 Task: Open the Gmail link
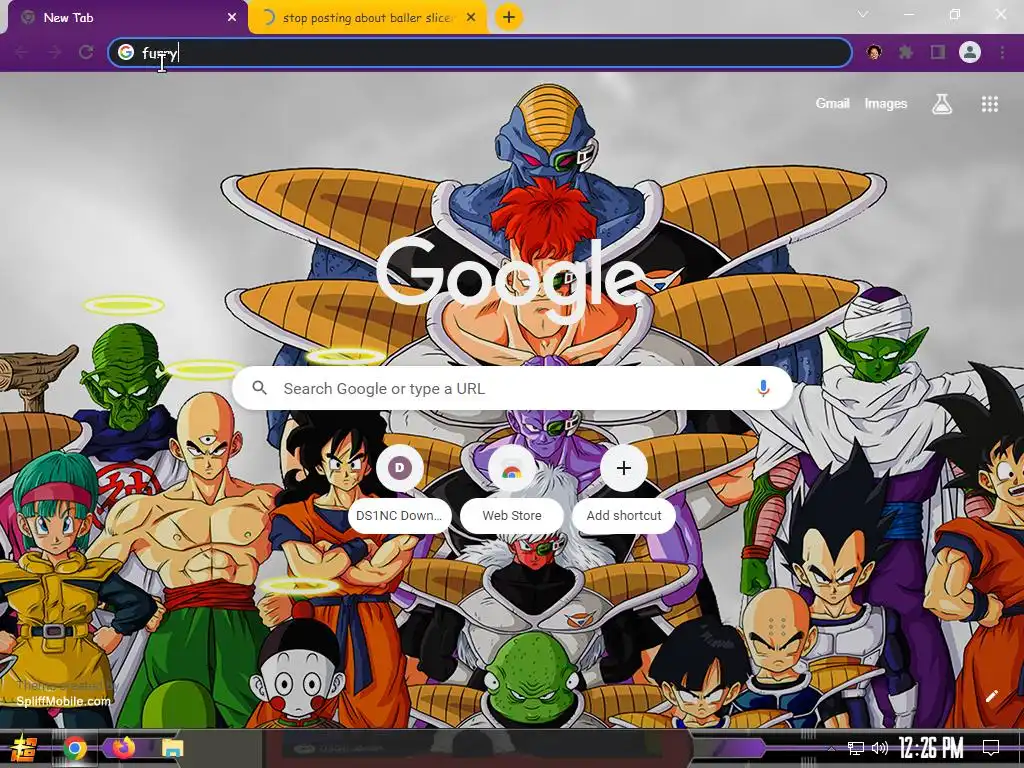click(x=832, y=103)
